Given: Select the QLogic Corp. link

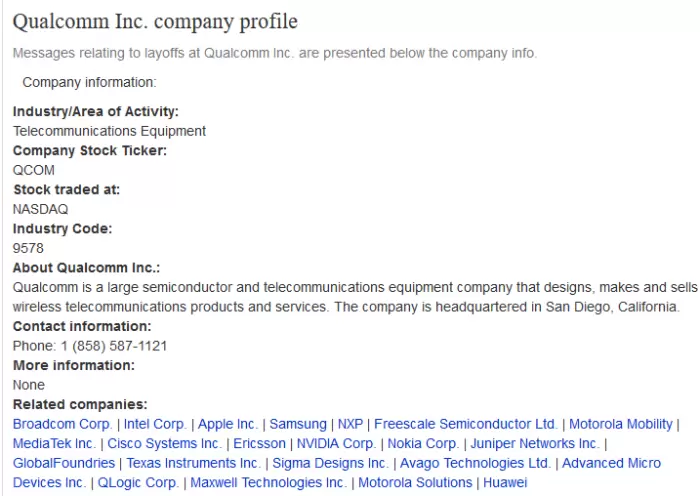Looking at the screenshot, I should (x=138, y=483).
